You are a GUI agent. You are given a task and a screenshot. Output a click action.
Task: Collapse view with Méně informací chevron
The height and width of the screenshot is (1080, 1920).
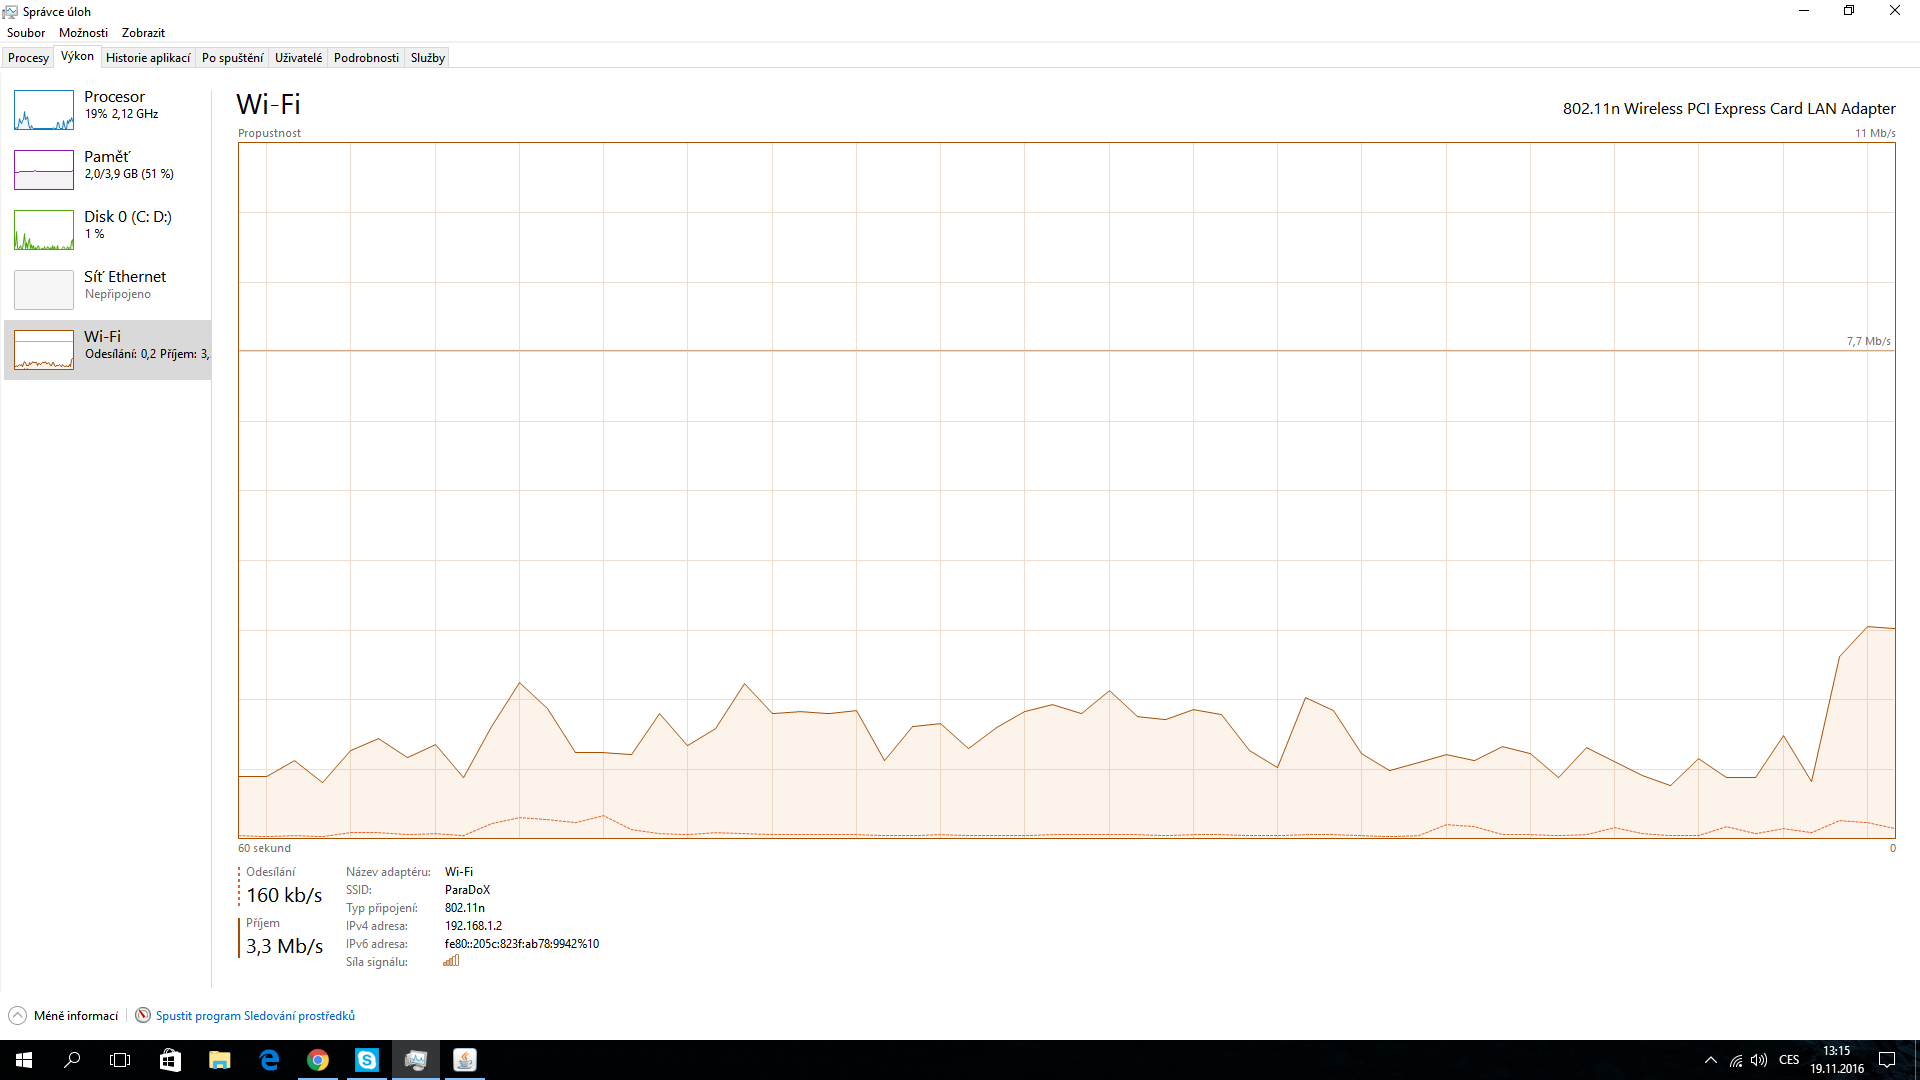click(x=18, y=1016)
